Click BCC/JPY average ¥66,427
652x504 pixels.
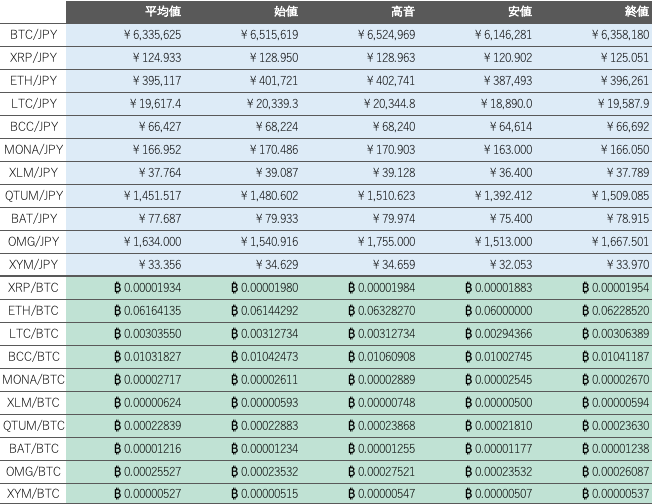[160, 126]
